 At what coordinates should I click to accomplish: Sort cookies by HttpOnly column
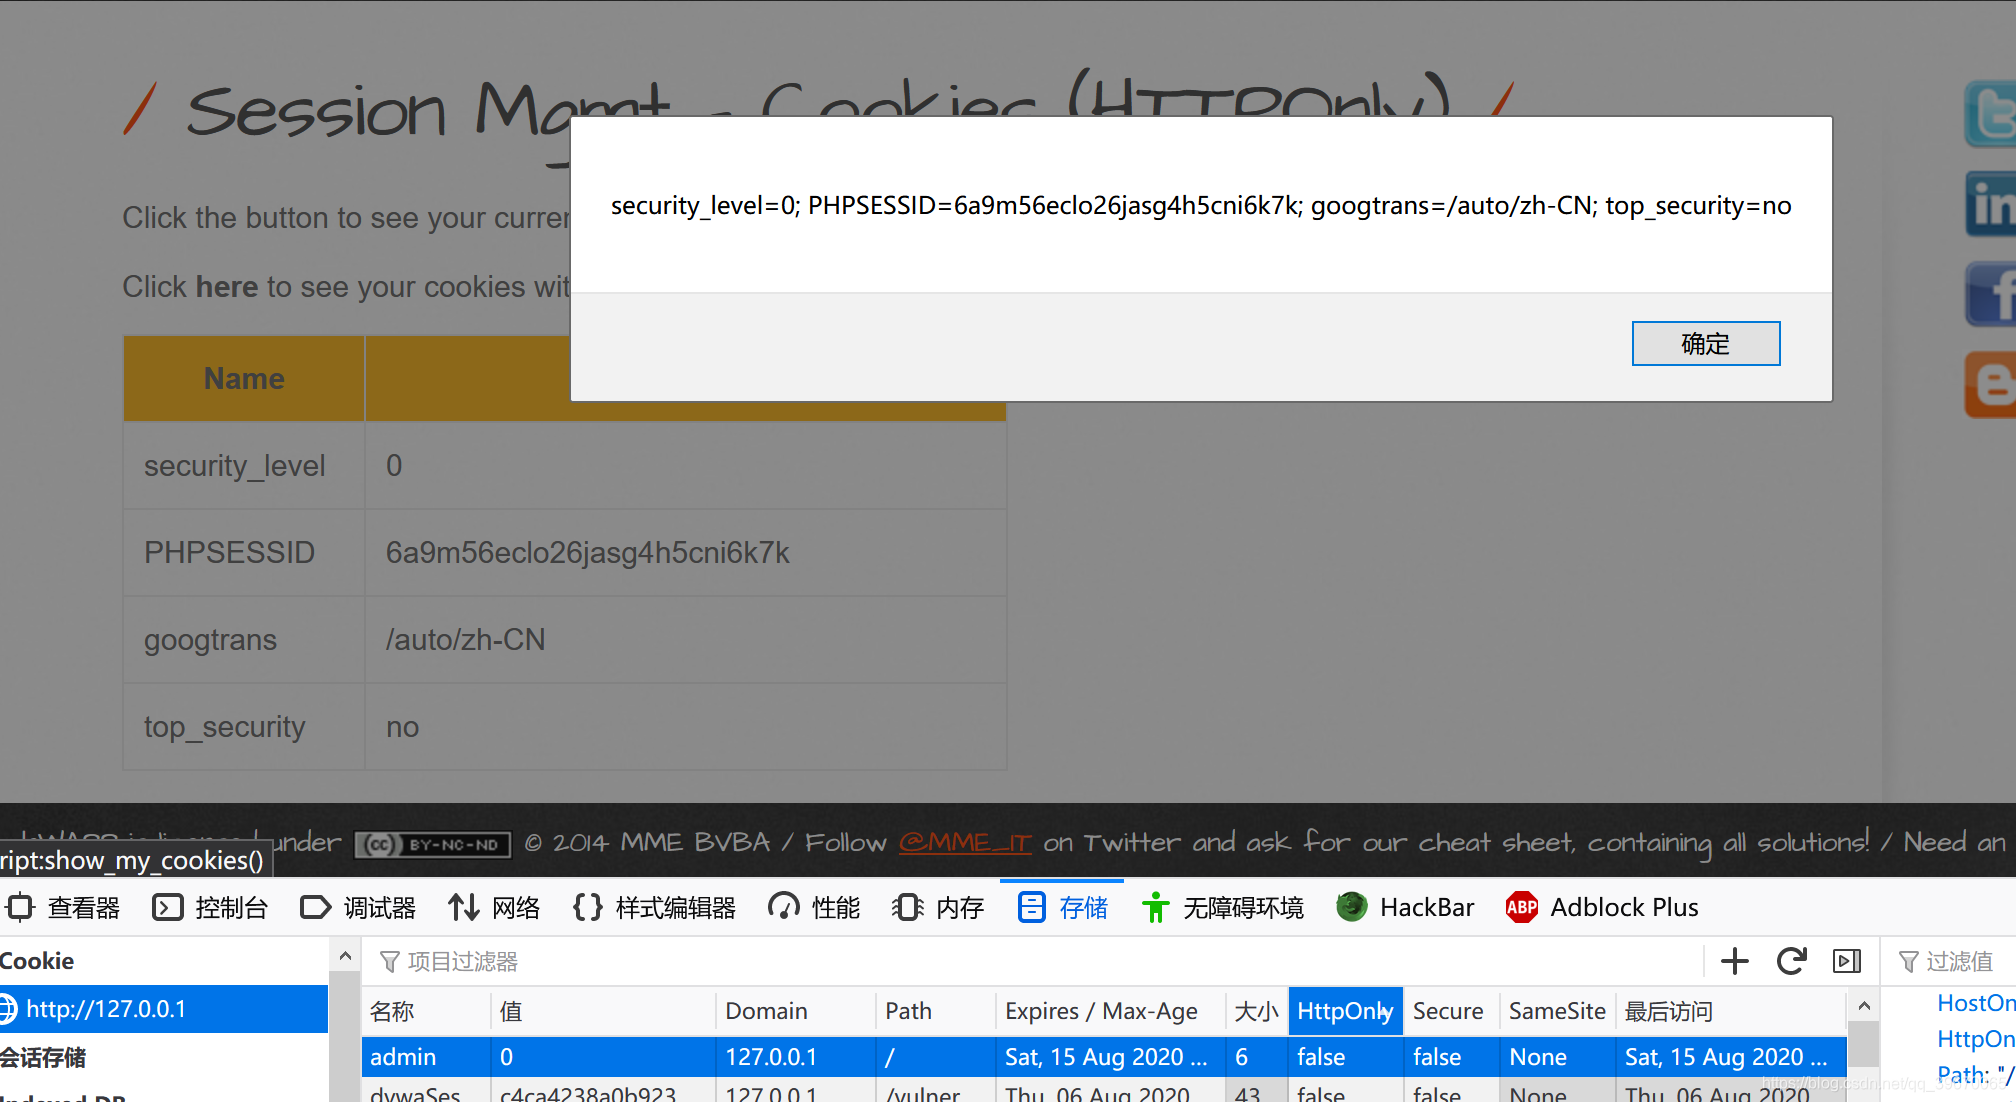(1346, 1011)
